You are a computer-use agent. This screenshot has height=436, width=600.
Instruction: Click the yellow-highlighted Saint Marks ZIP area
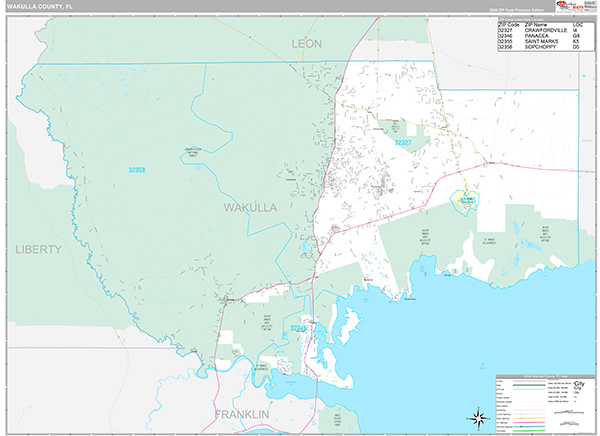pos(465,201)
